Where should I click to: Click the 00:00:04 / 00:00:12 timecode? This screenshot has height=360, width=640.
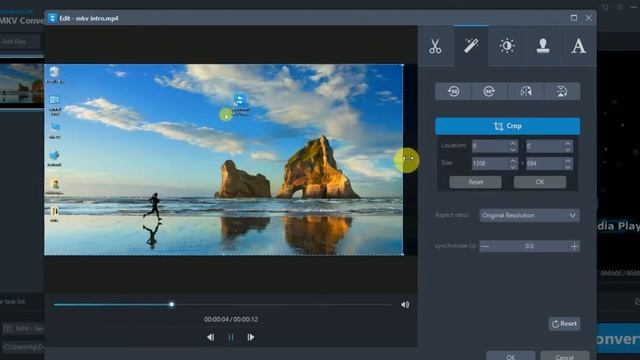pos(231,320)
